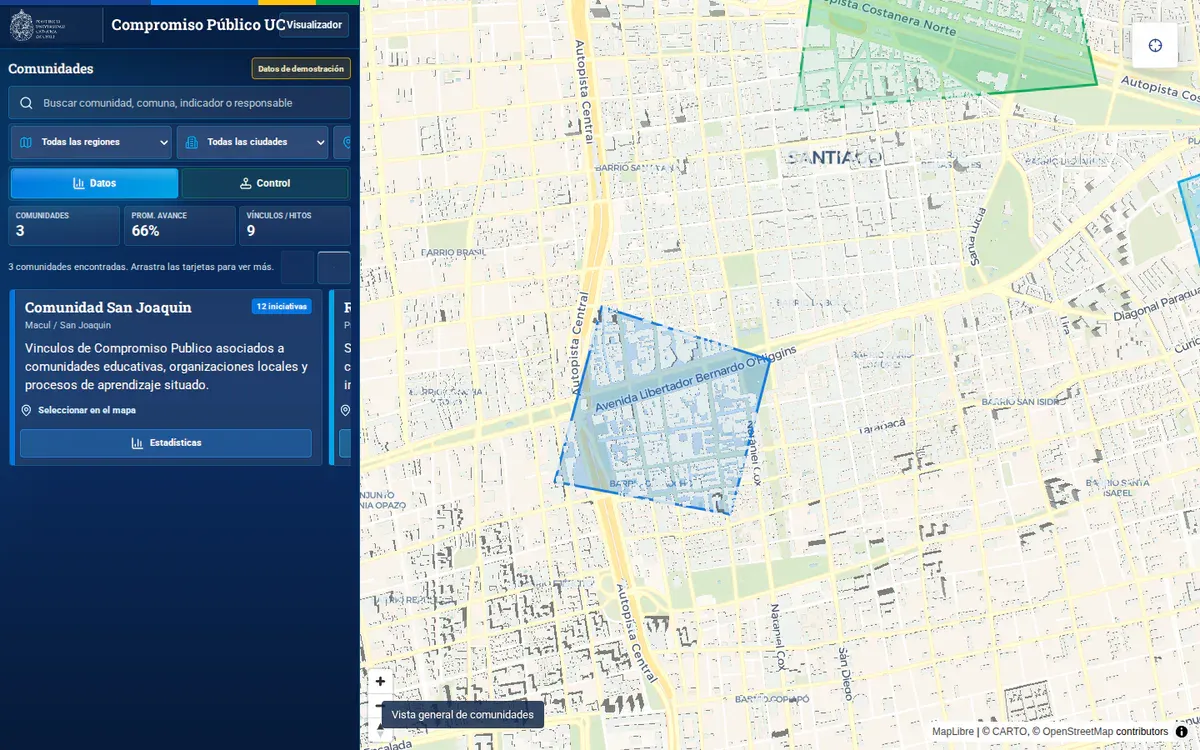Click the building icon beside Todas las ciudades

(192, 142)
